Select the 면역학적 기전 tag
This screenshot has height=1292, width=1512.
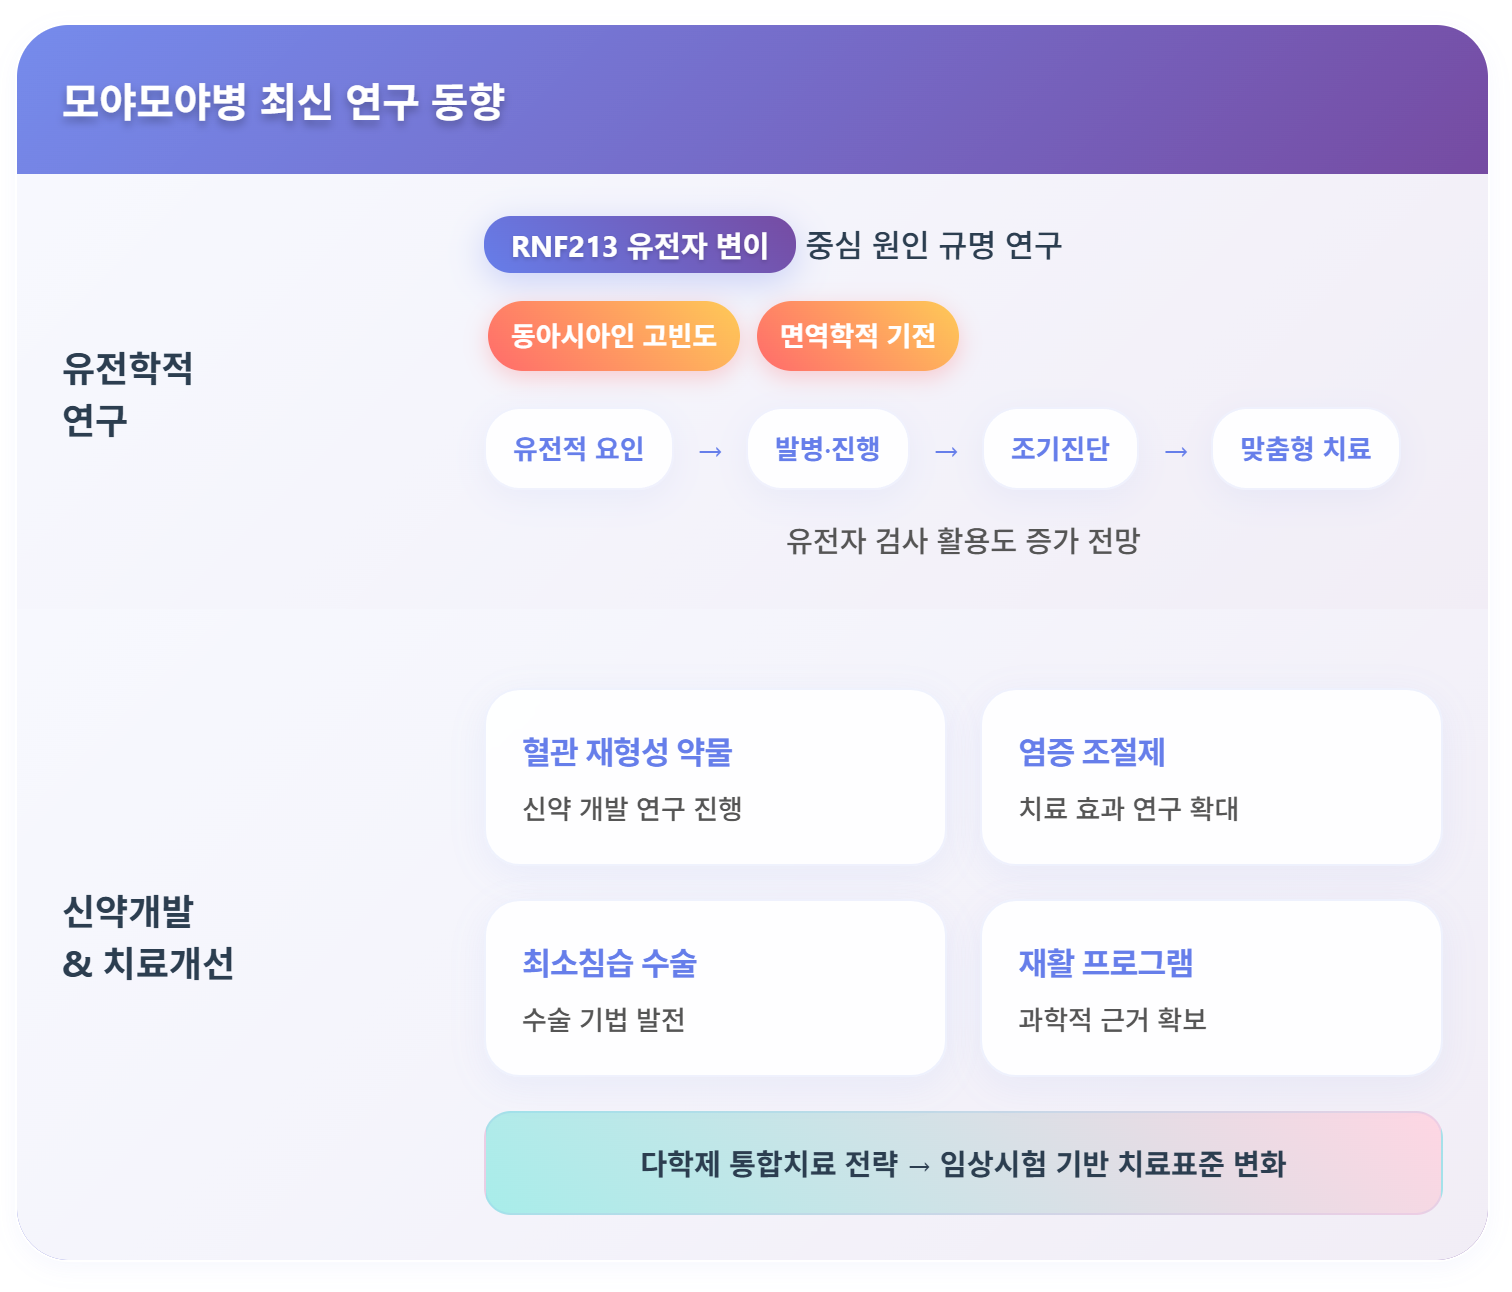[858, 336]
